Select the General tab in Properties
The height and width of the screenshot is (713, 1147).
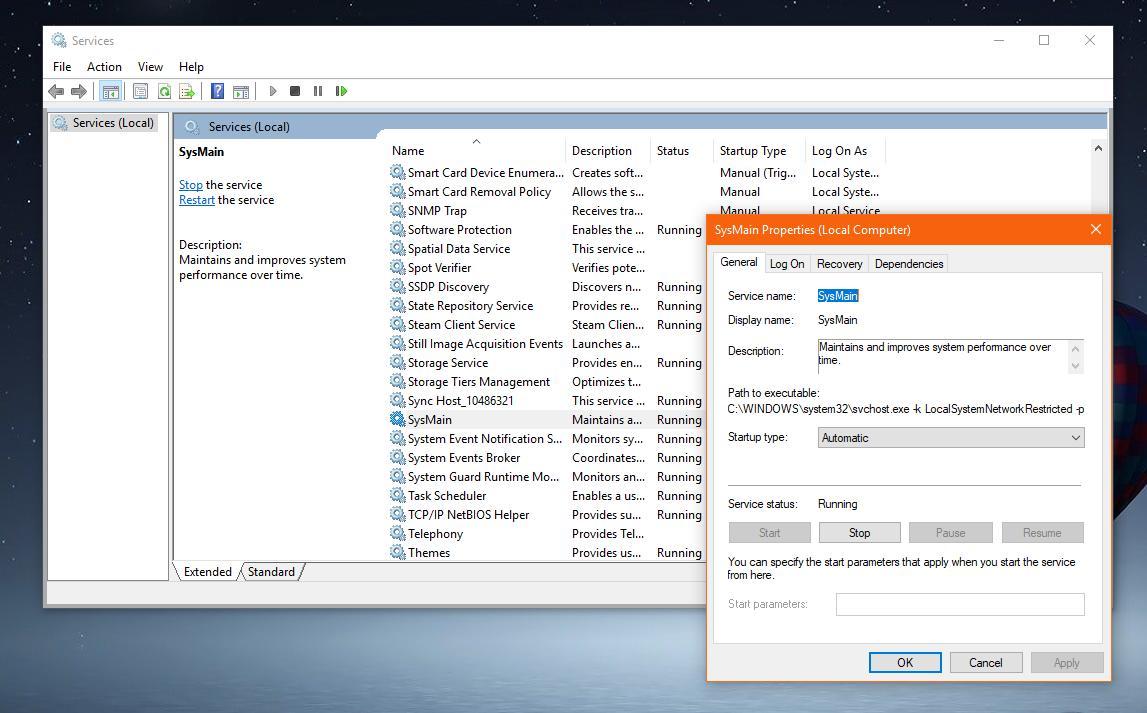738,262
